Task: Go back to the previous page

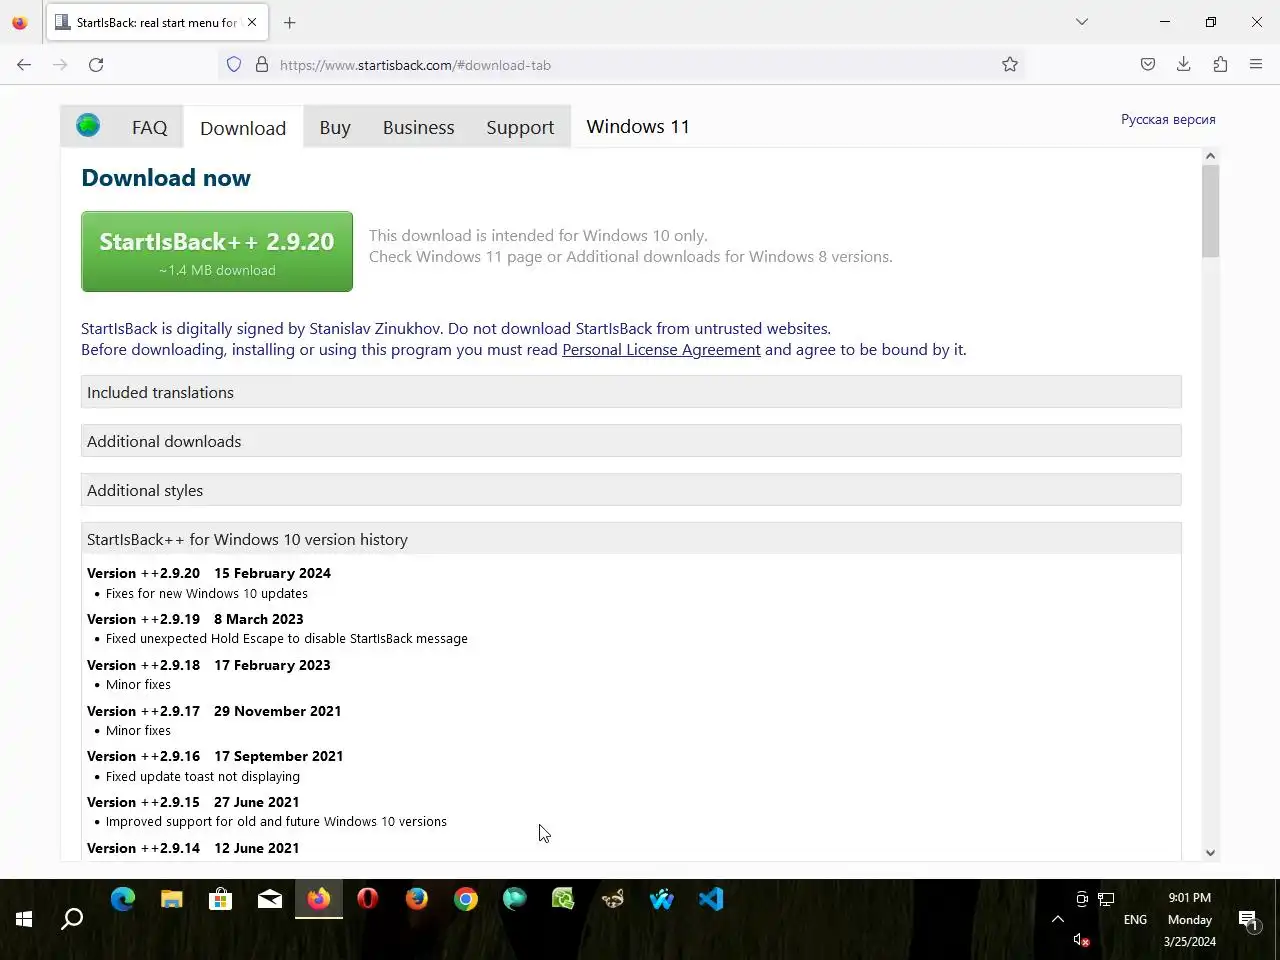Action: (24, 65)
